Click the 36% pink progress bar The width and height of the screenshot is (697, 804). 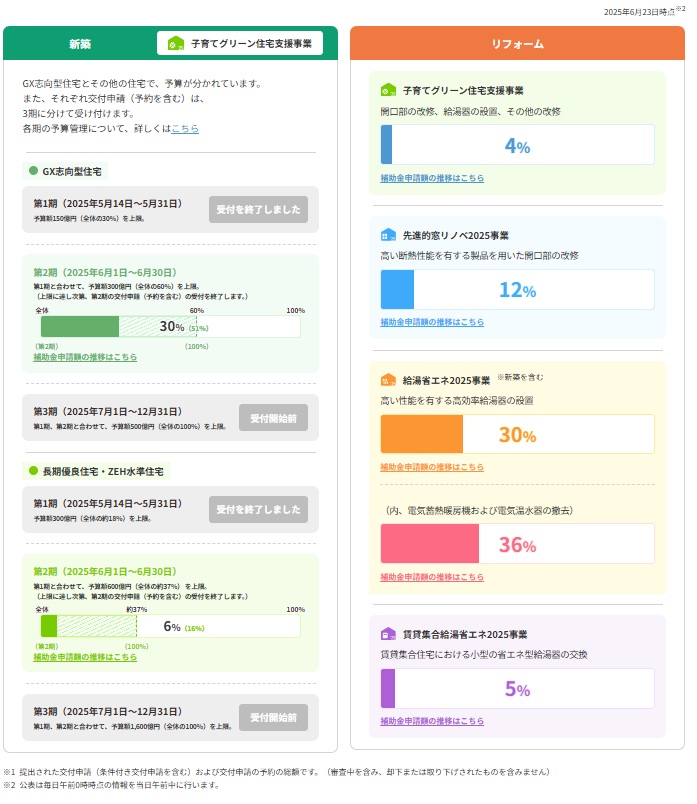coord(517,544)
